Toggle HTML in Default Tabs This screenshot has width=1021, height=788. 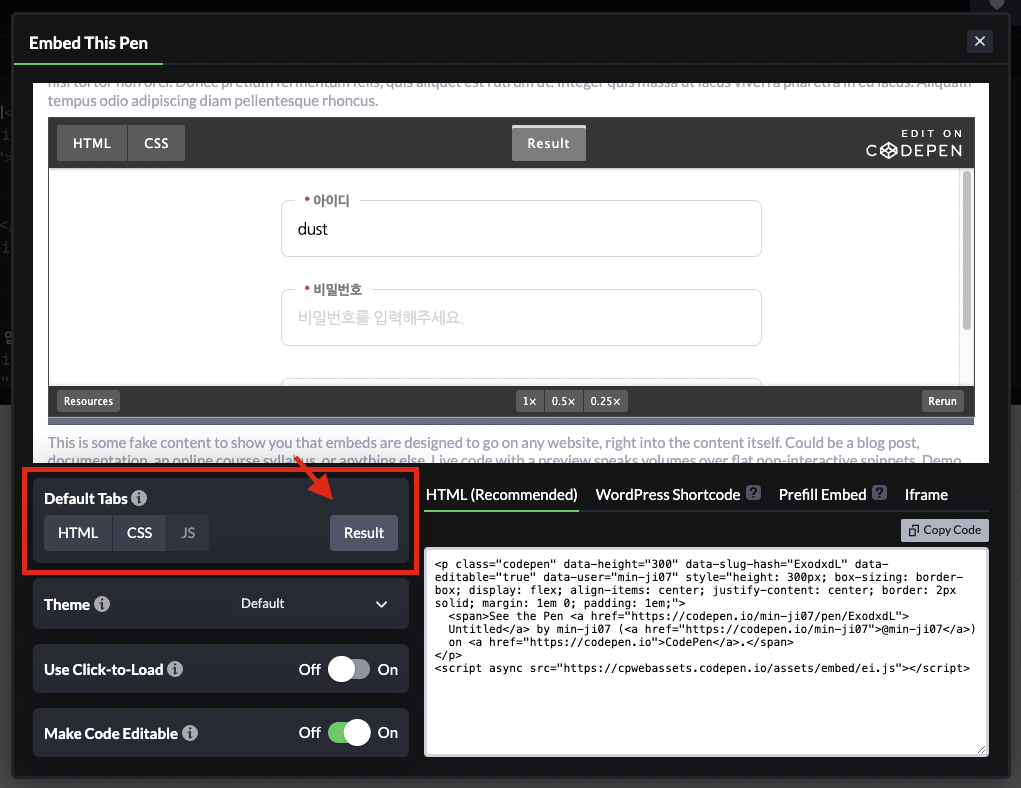pos(78,533)
